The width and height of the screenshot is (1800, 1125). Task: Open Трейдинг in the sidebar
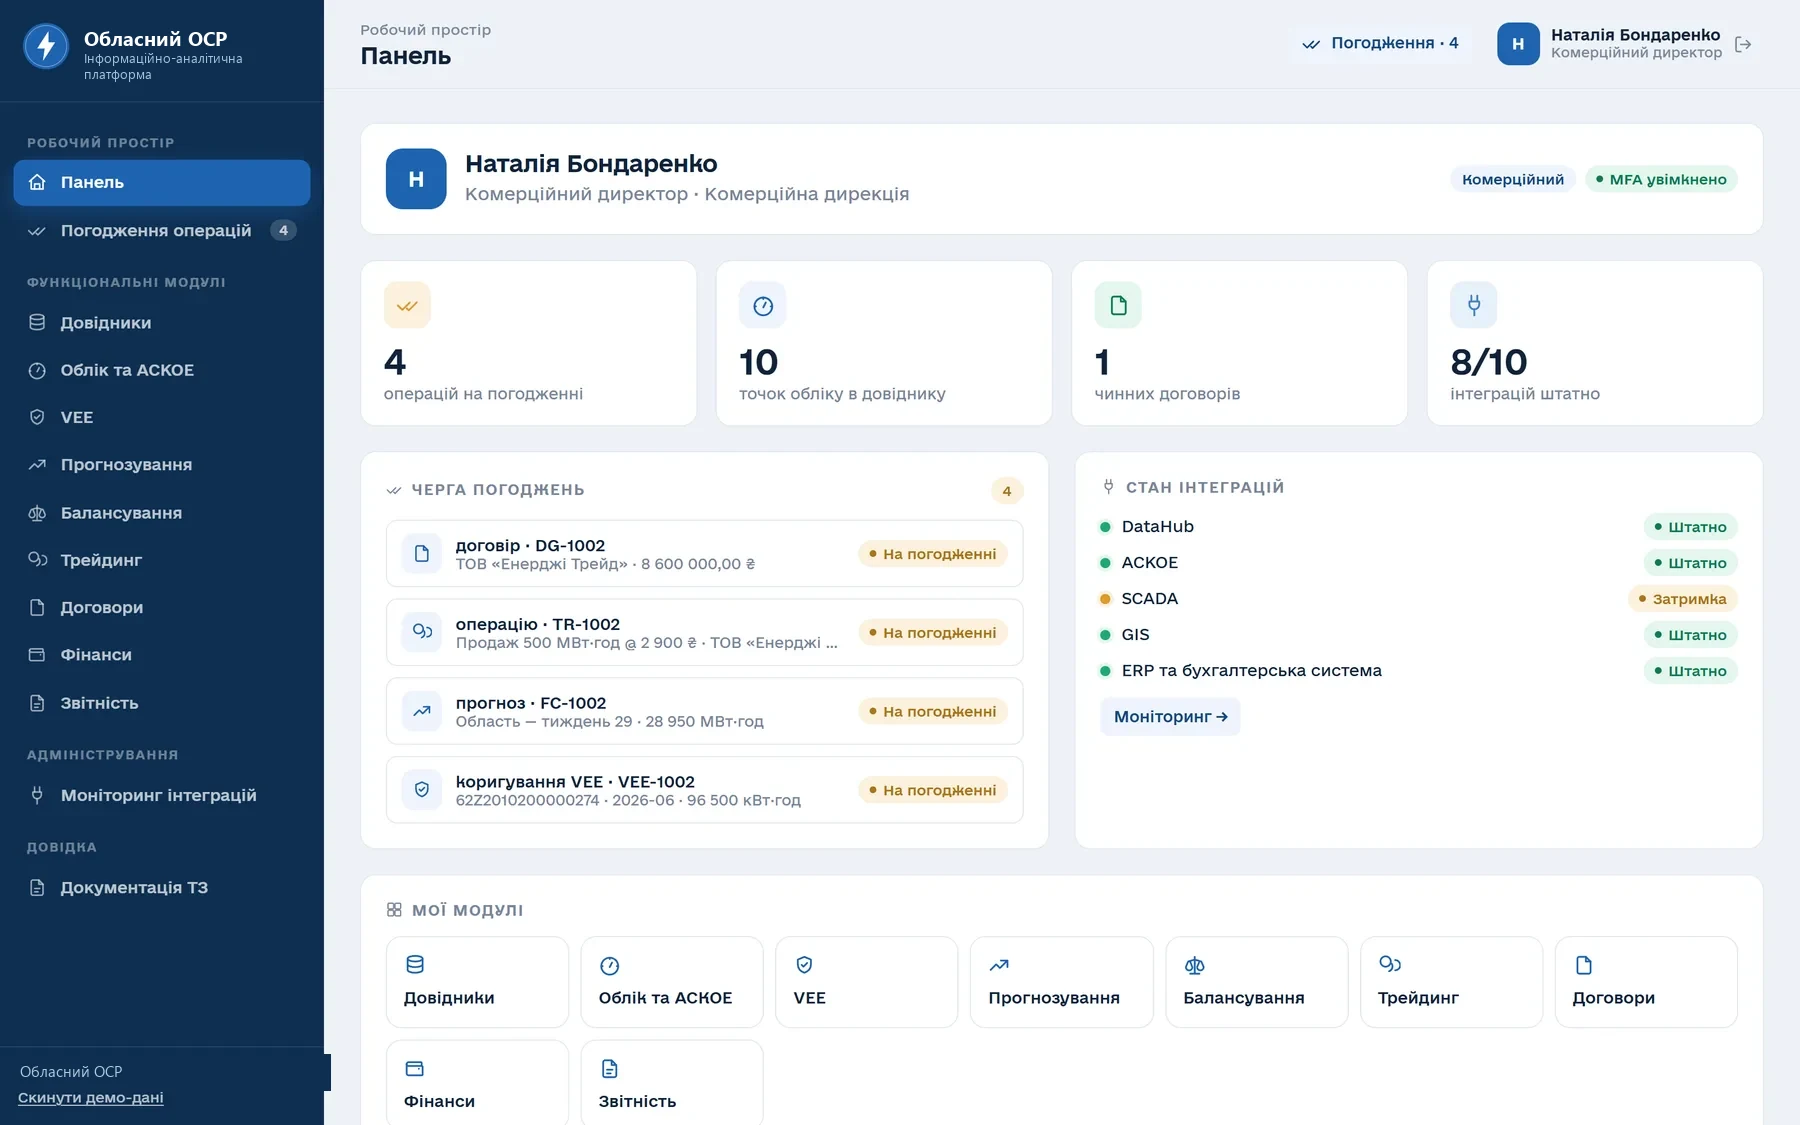162,560
